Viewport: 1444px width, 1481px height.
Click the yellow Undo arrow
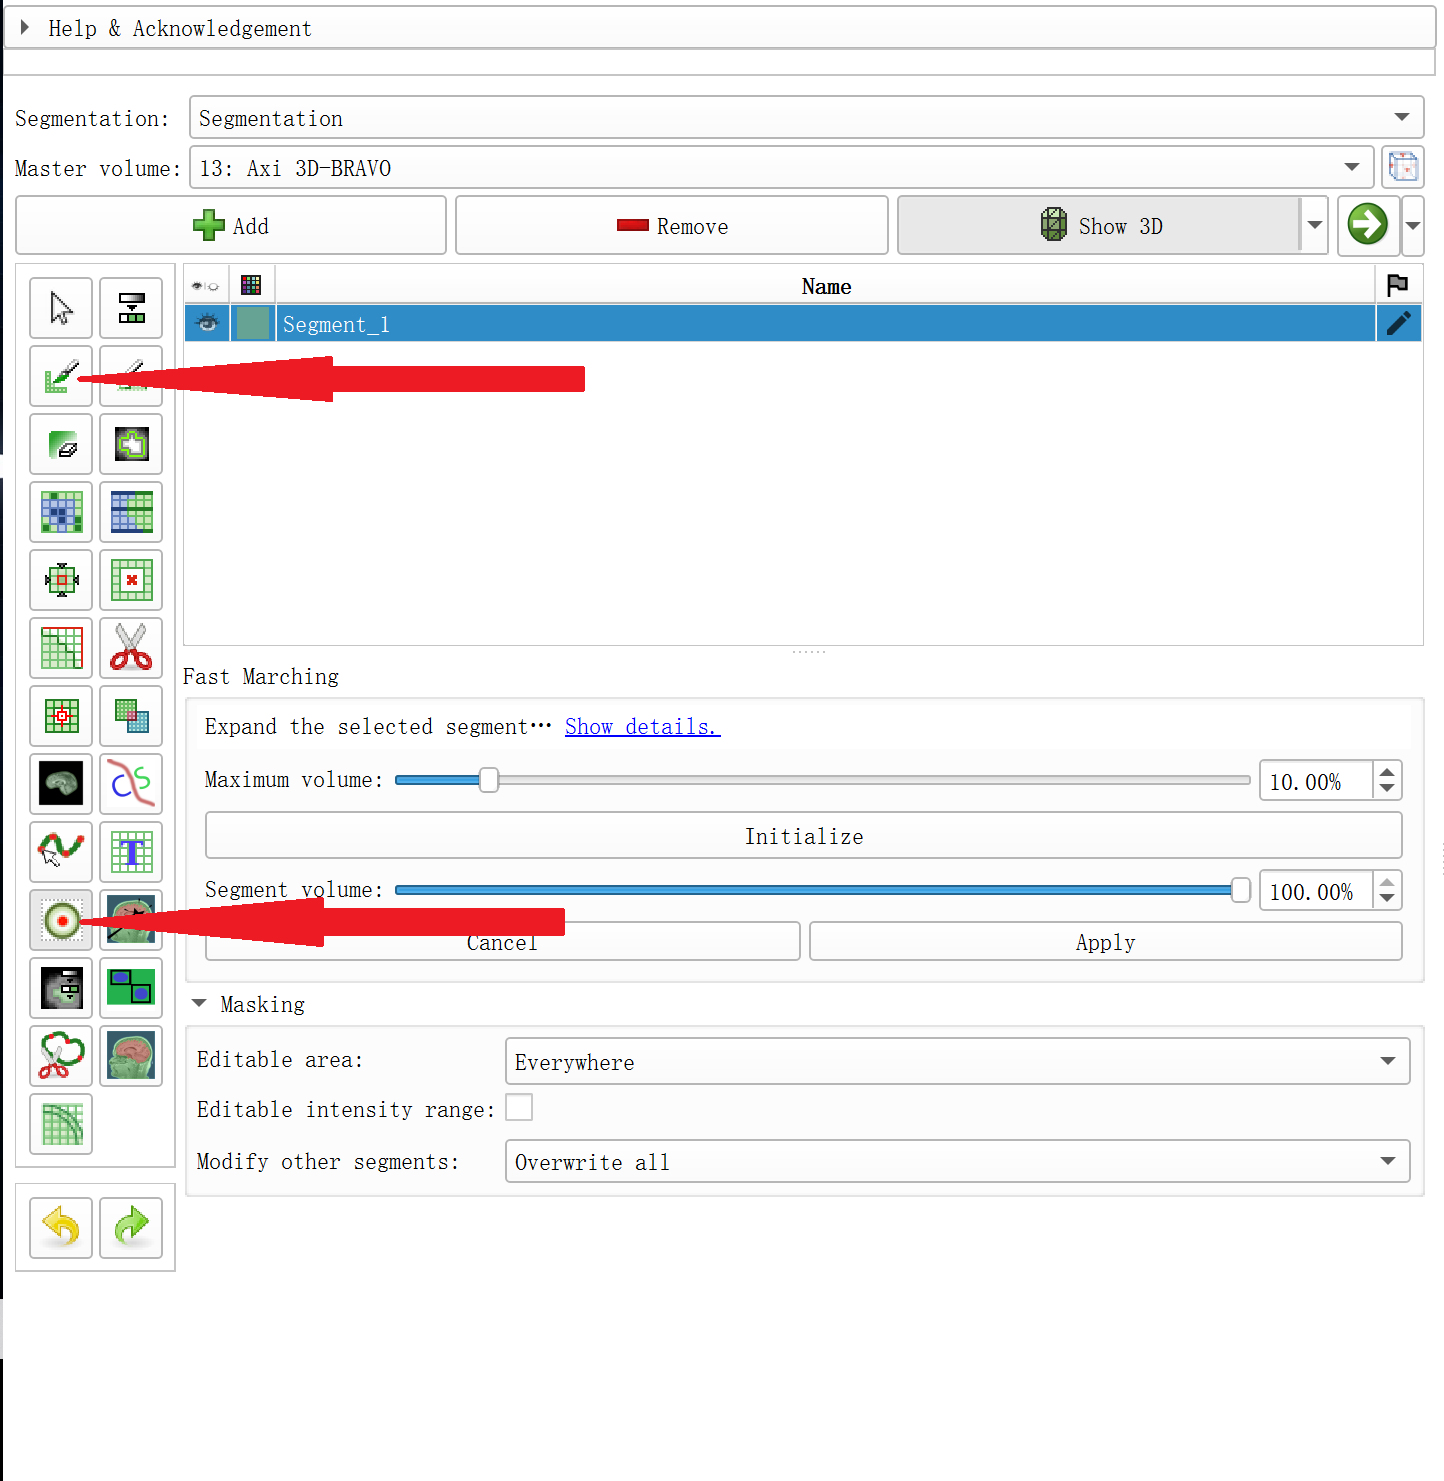tap(61, 1227)
